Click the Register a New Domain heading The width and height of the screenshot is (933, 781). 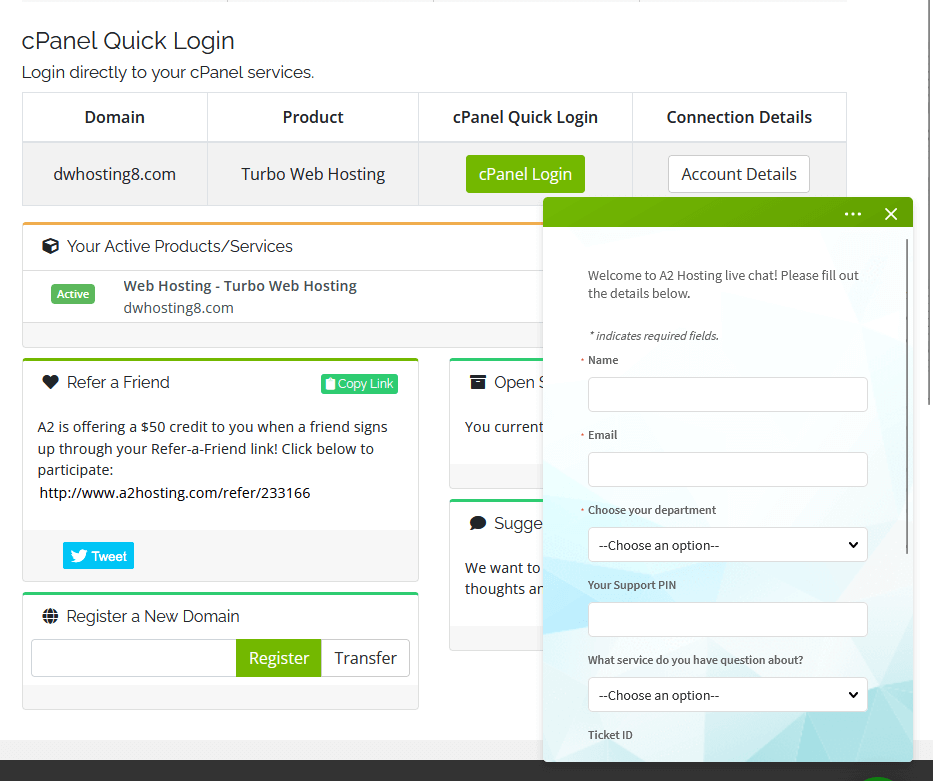pyautogui.click(x=153, y=616)
